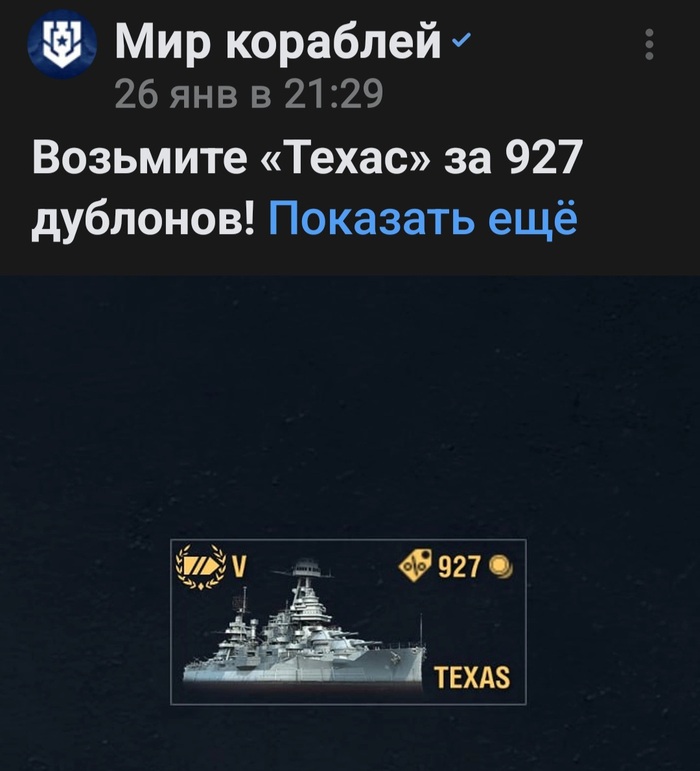
Task: Click the post text about «Техас»
Action: pyautogui.click(x=307, y=188)
